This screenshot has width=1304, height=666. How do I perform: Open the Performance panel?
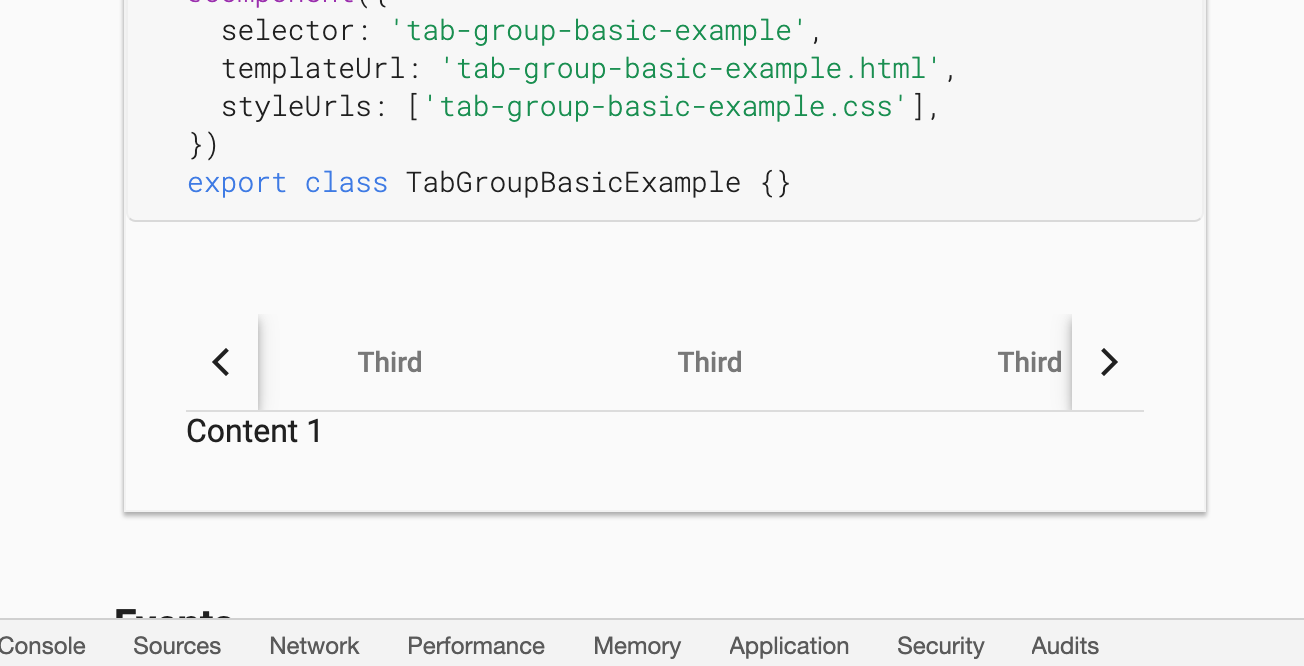tap(475, 646)
